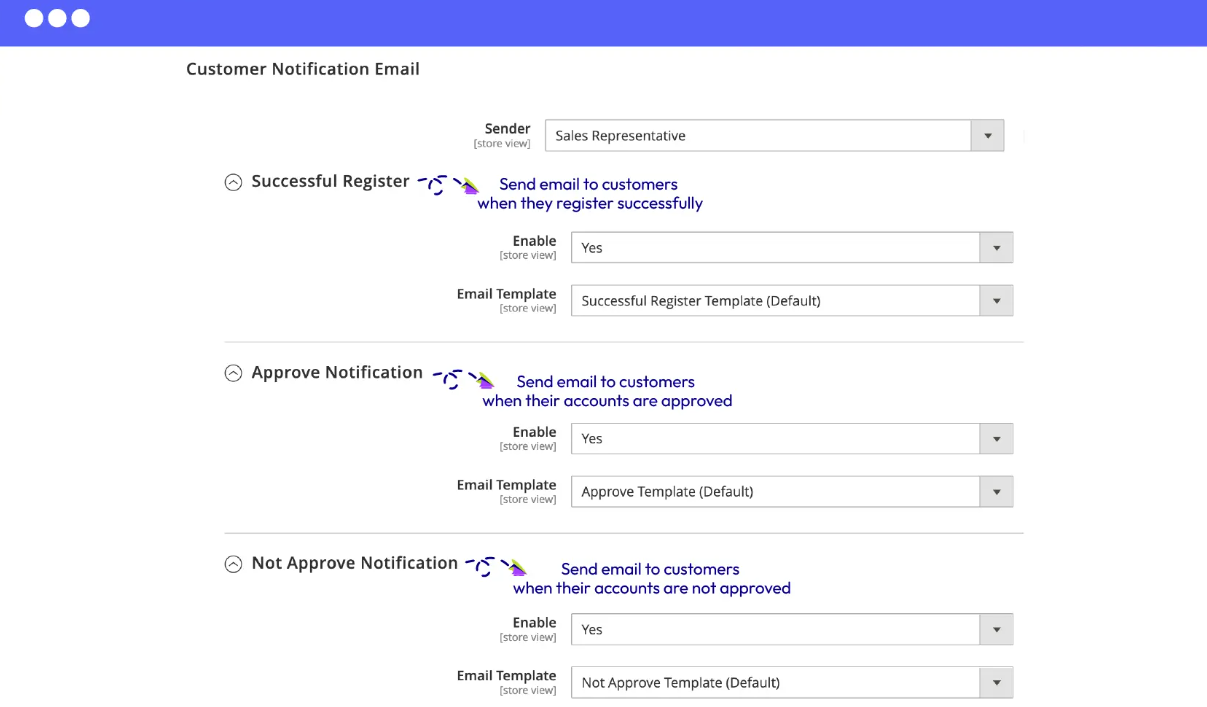Image resolution: width=1207 pixels, height=707 pixels.
Task: Click Enable label under Approve Notification
Action: click(x=535, y=432)
